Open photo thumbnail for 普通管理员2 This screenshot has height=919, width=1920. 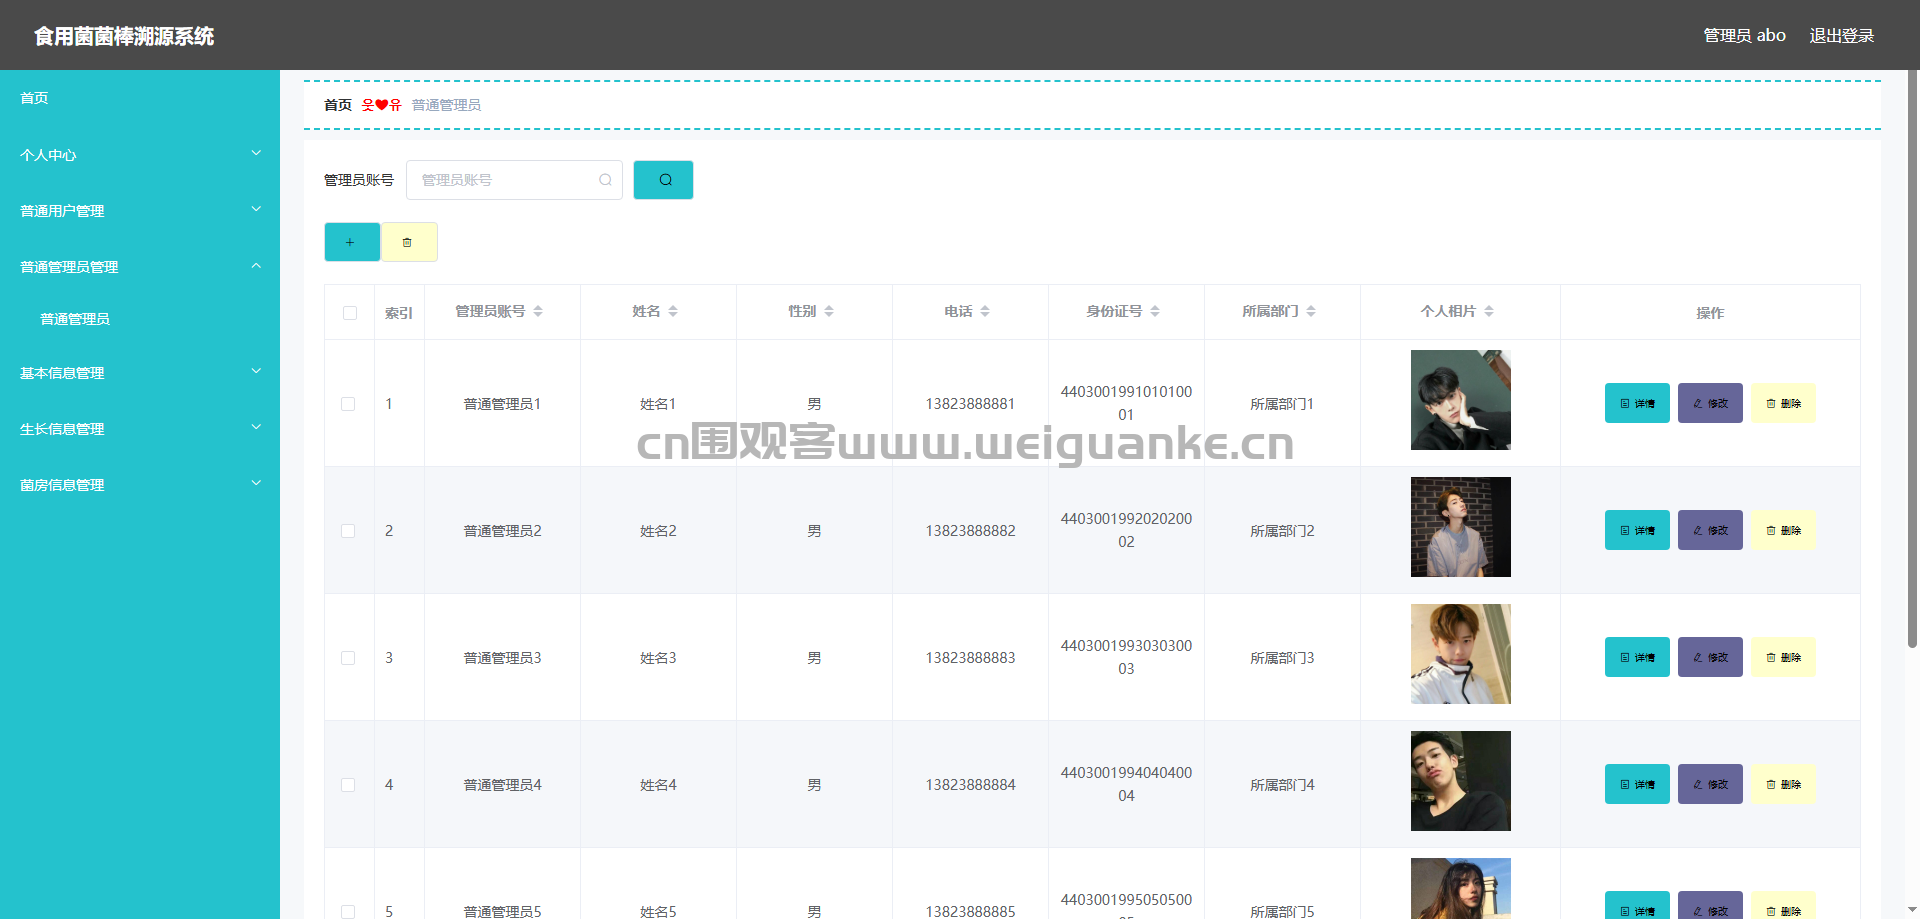tap(1460, 527)
